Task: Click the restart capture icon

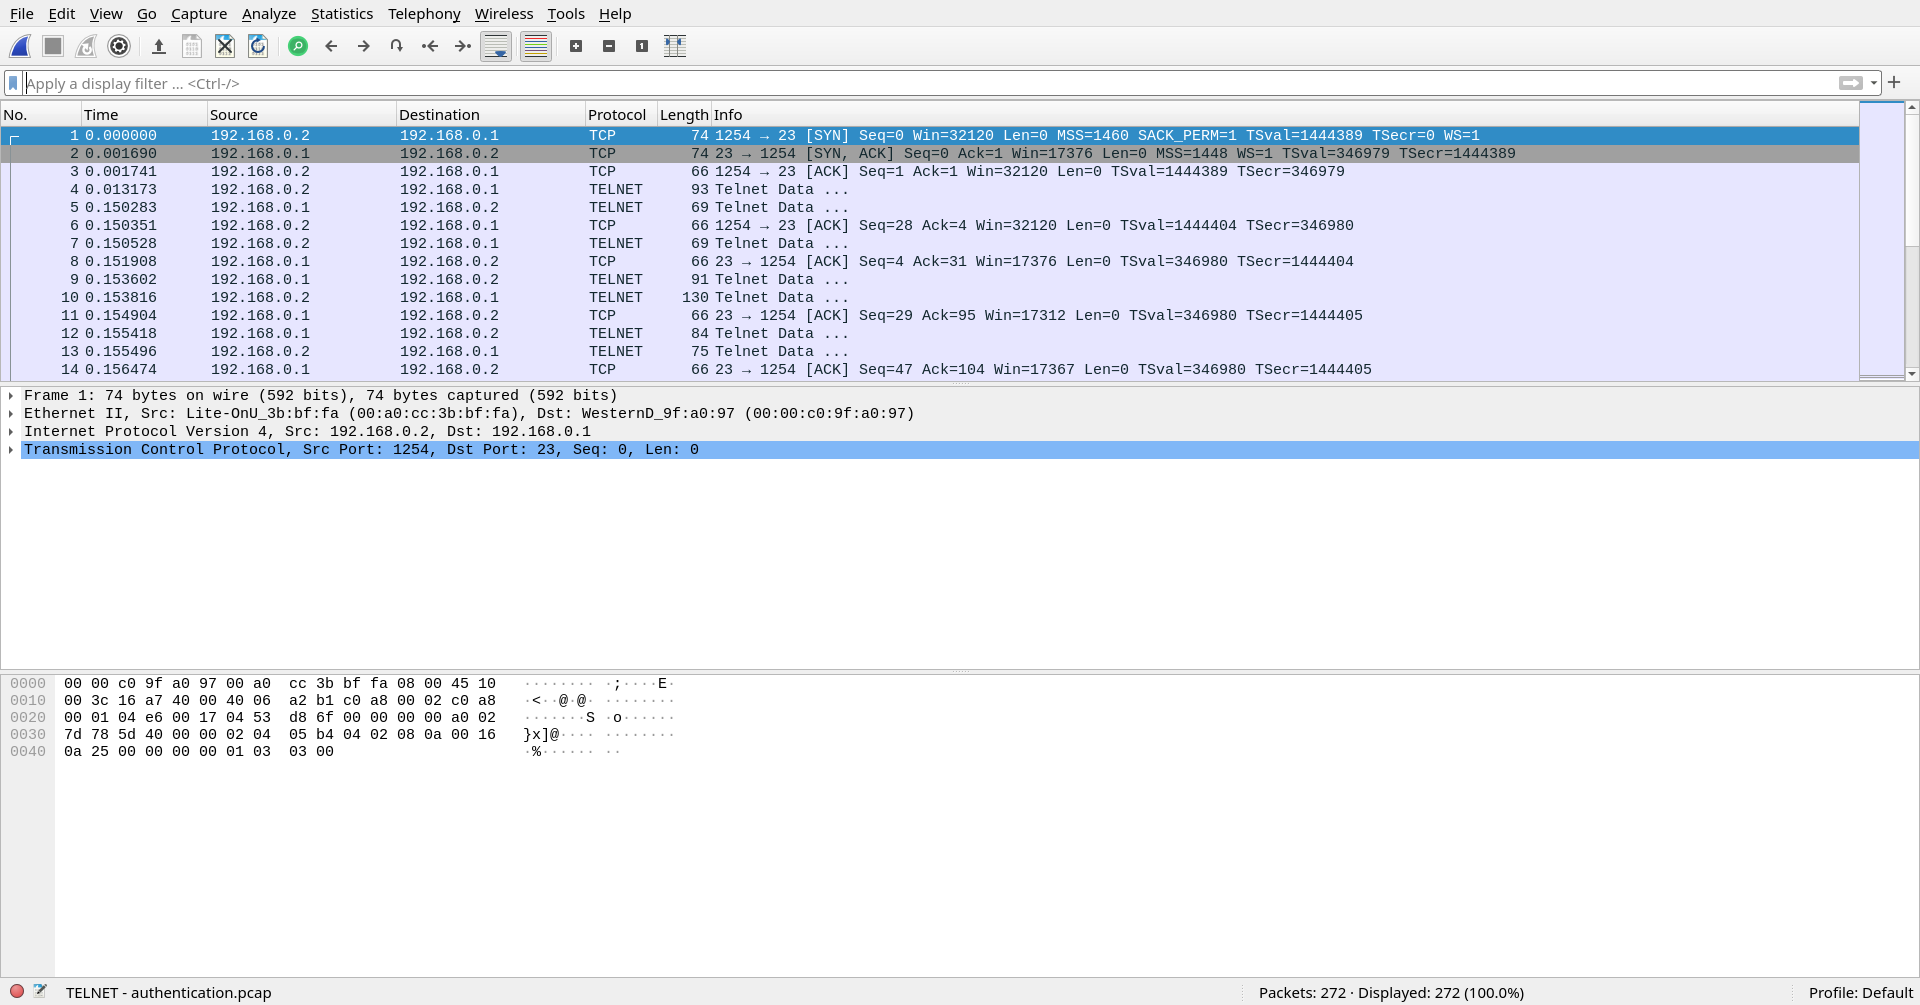Action: pyautogui.click(x=86, y=46)
